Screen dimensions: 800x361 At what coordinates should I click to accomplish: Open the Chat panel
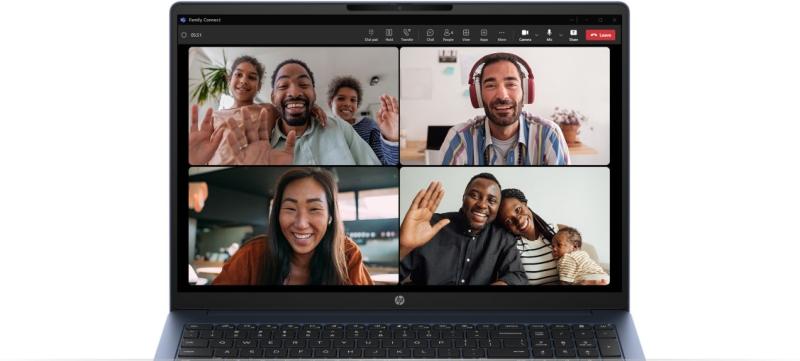click(430, 35)
